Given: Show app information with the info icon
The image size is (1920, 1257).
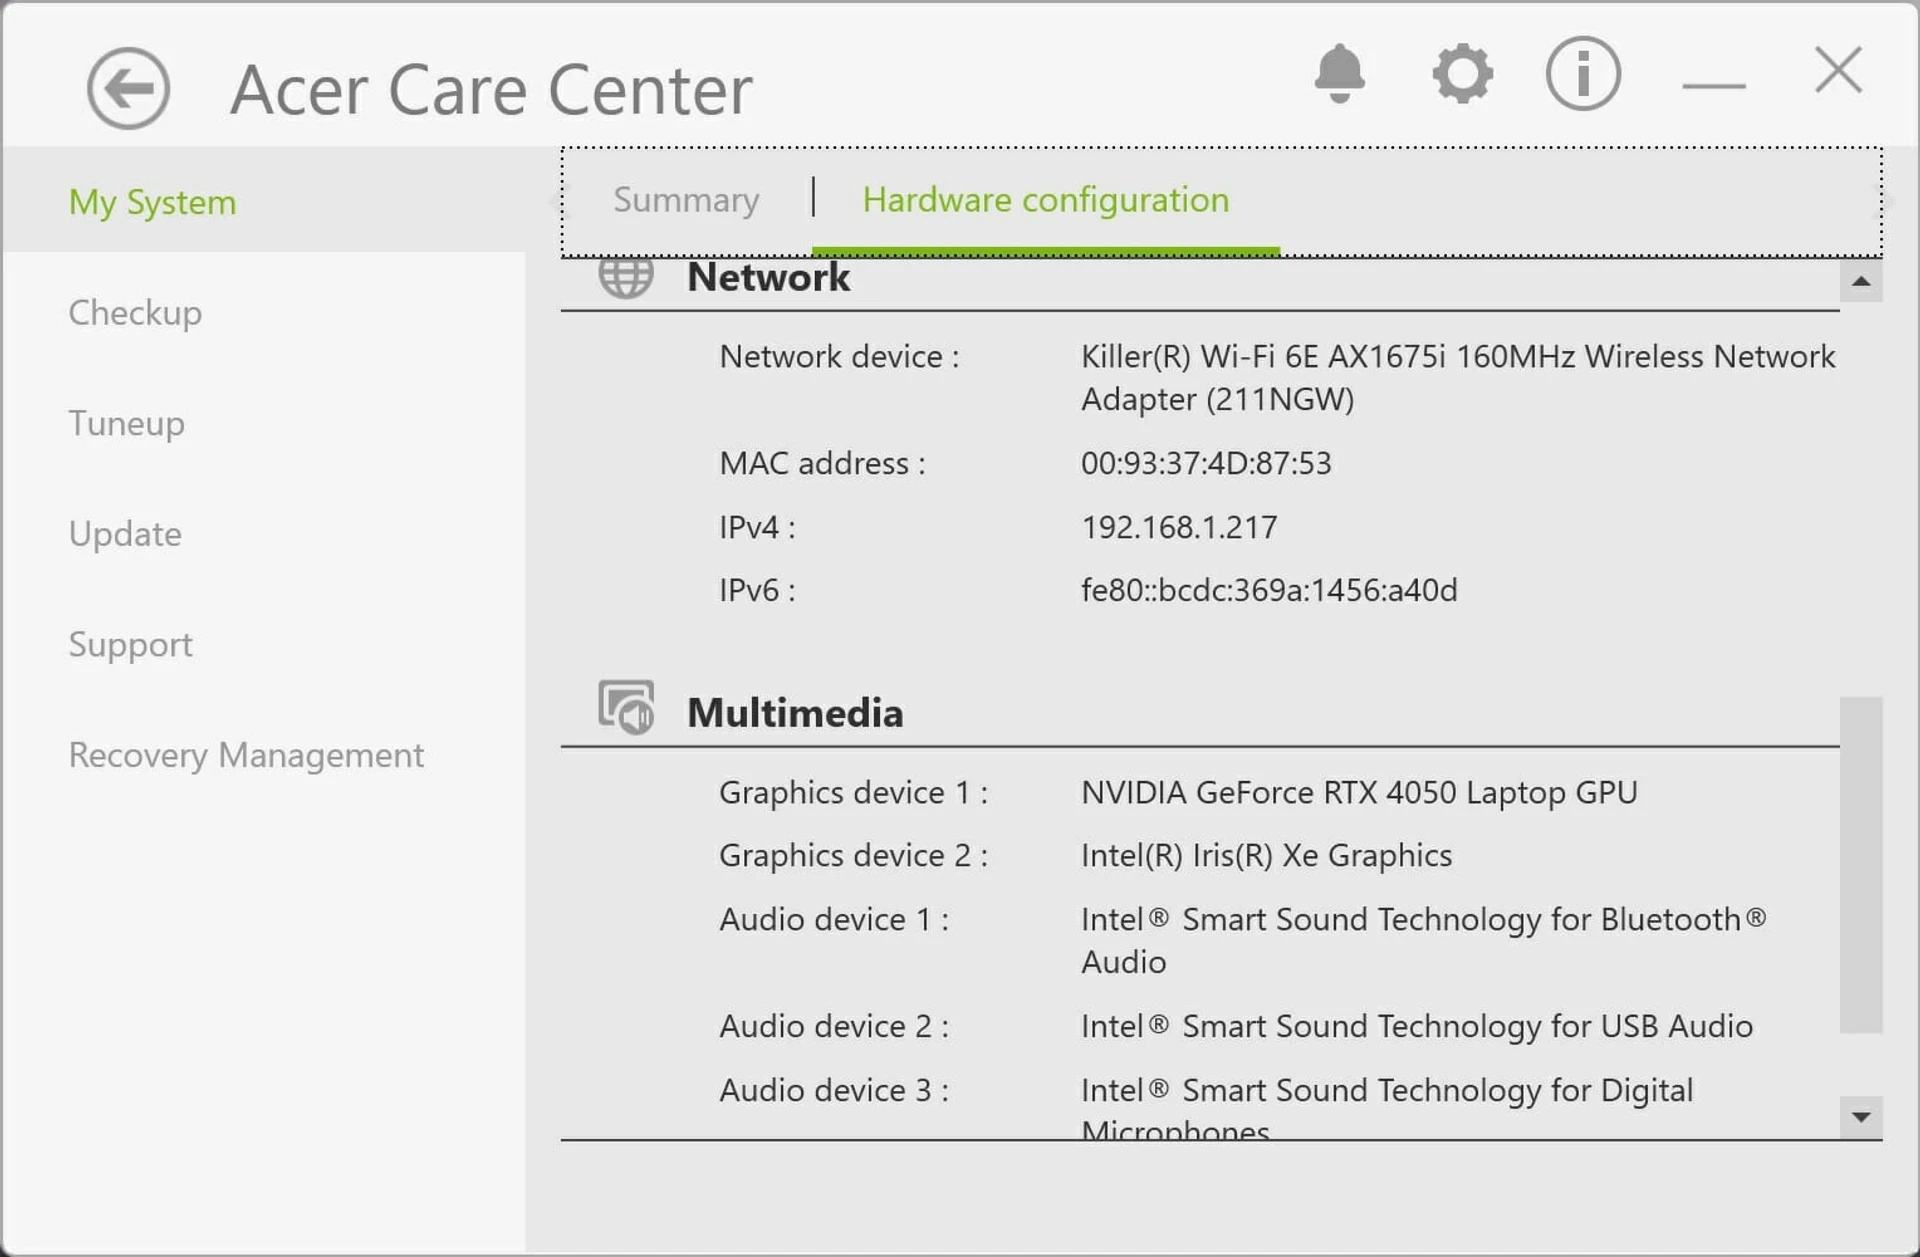Looking at the screenshot, I should tap(1583, 73).
